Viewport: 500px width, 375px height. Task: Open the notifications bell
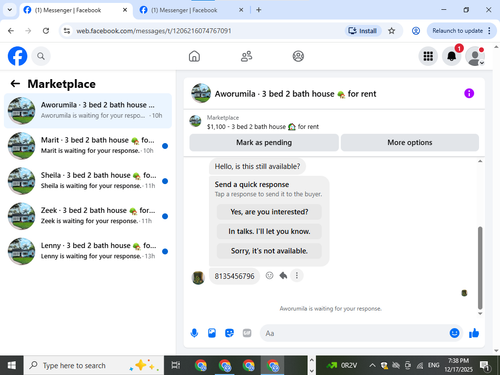click(x=452, y=56)
